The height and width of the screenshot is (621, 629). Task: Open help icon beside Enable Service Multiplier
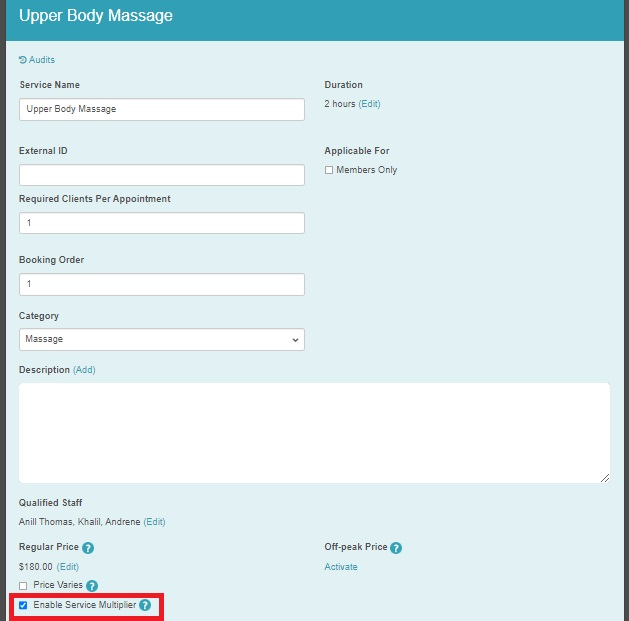click(x=145, y=605)
